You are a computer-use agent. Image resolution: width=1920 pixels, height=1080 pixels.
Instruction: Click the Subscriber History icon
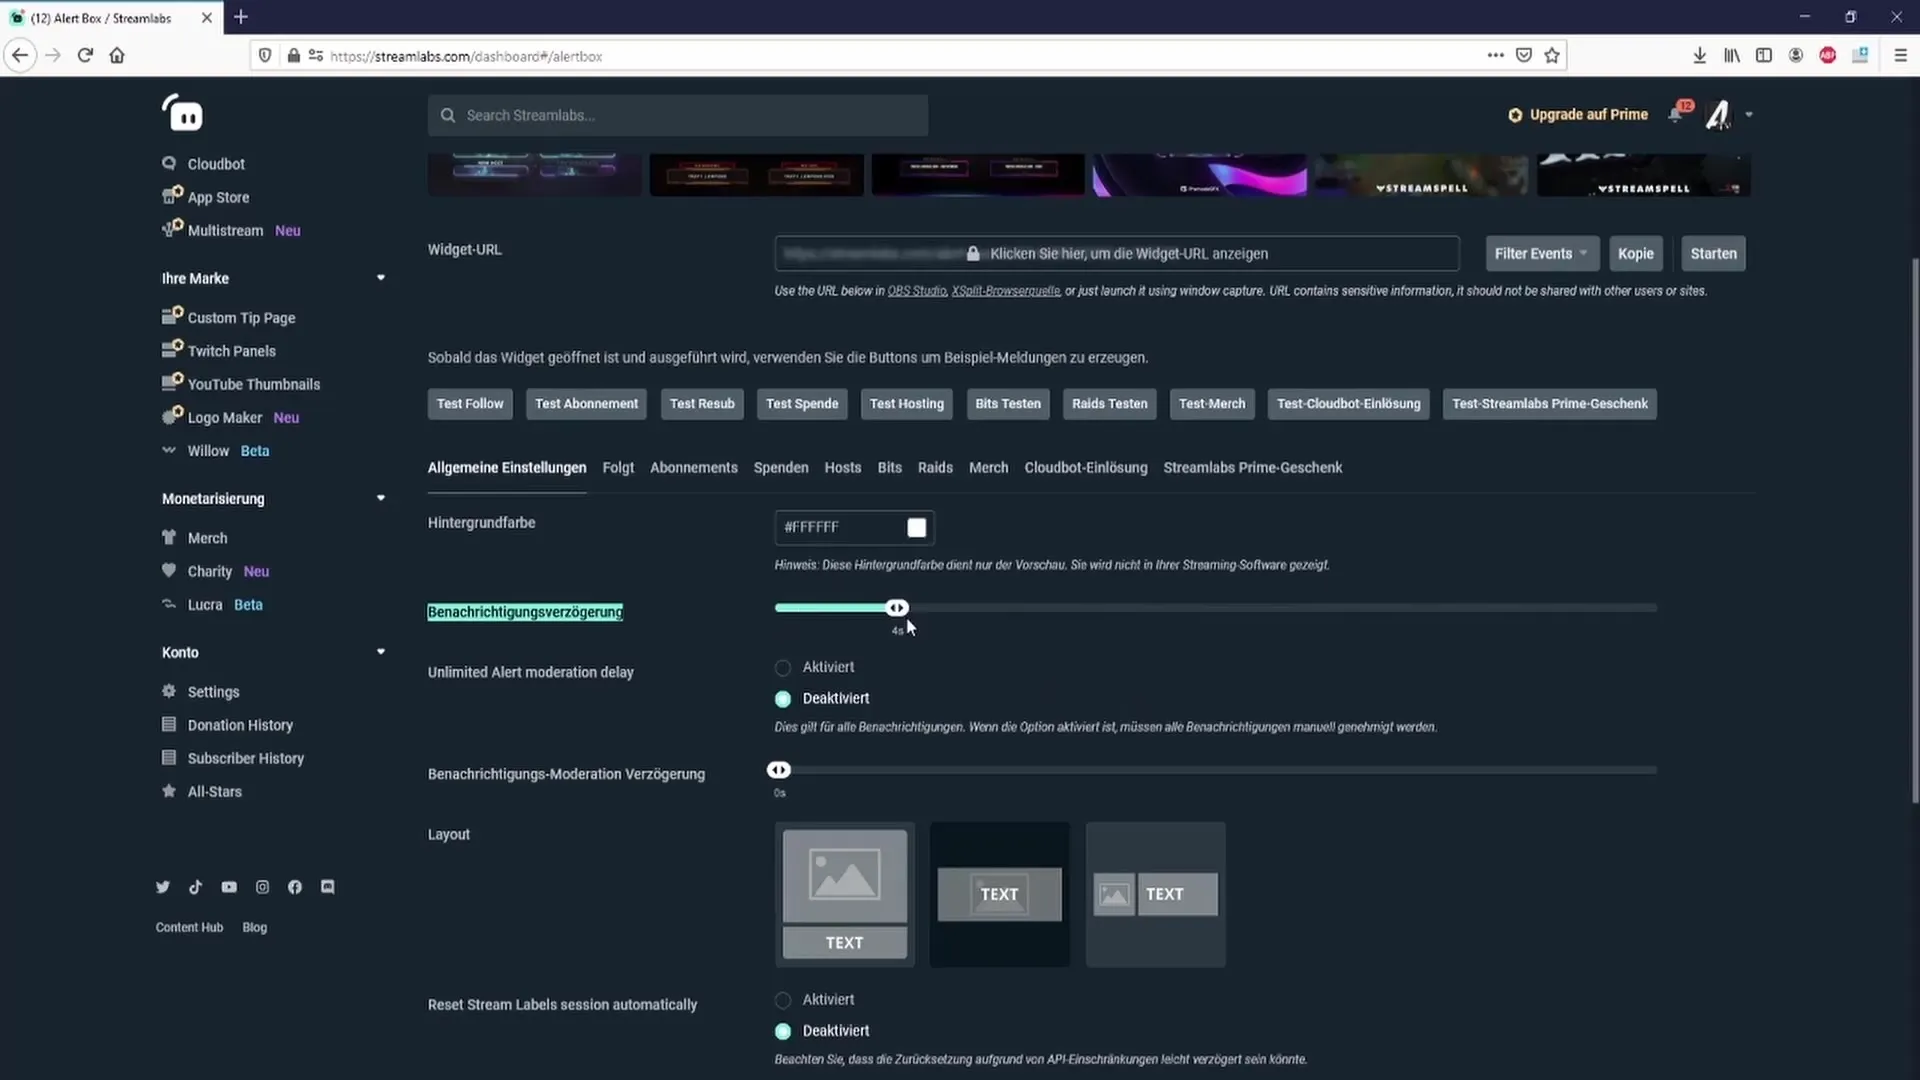pos(169,757)
